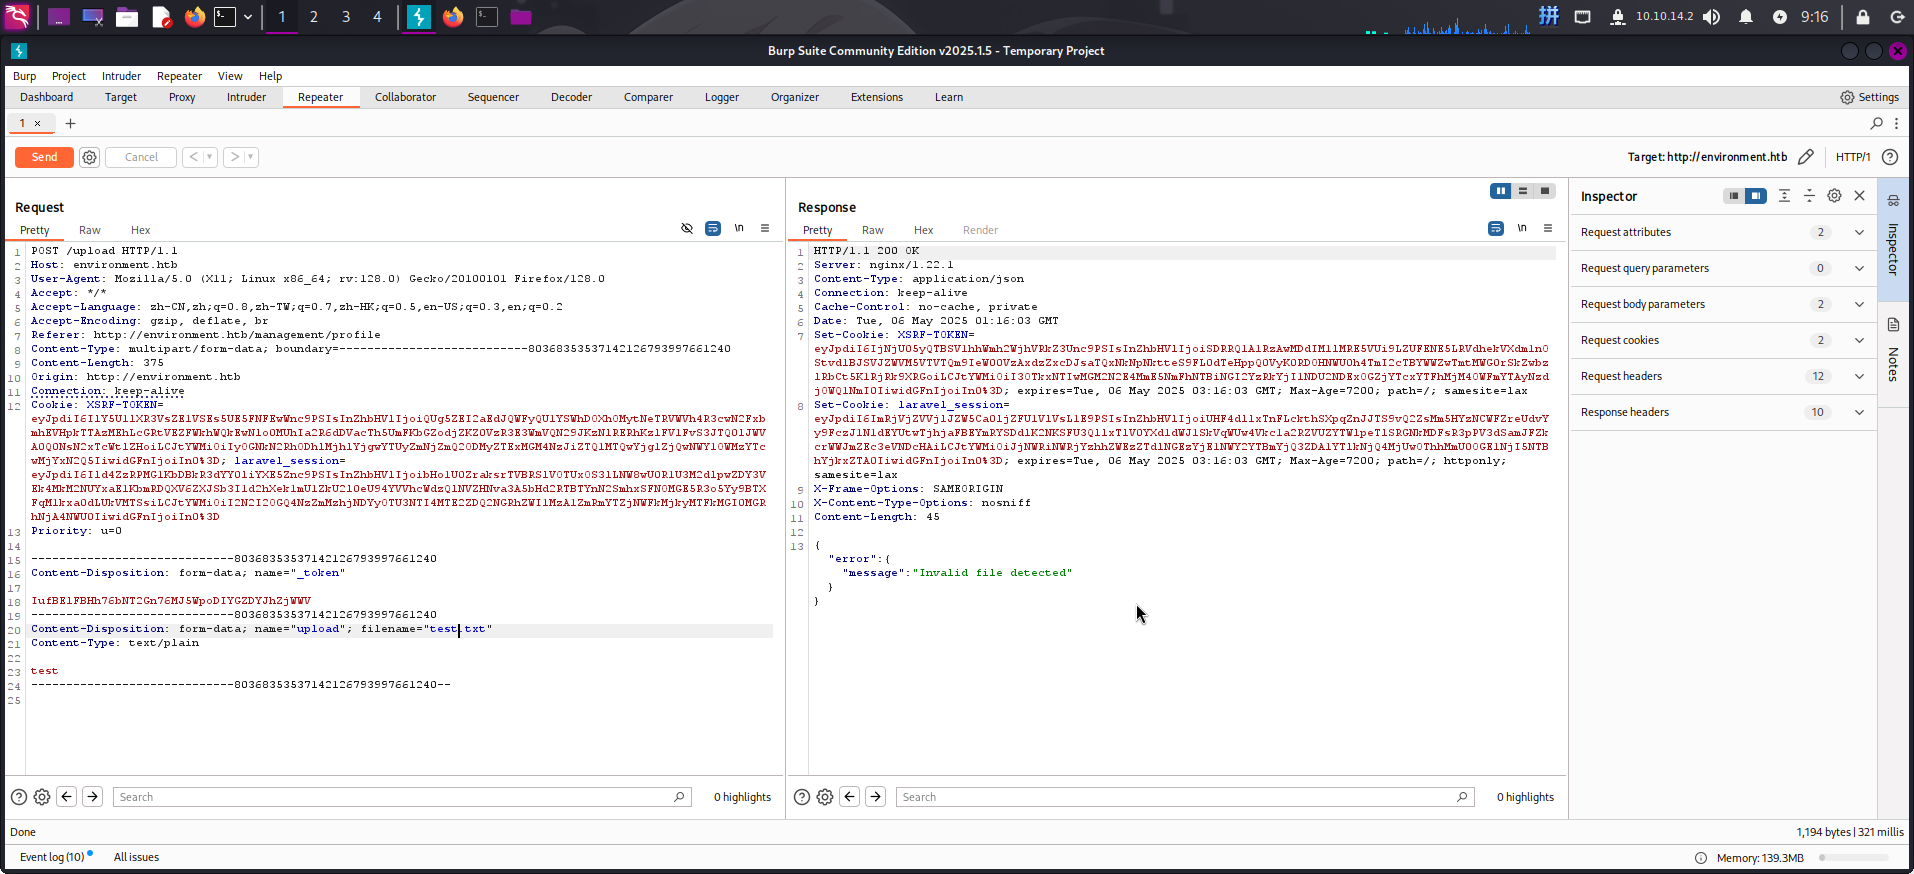This screenshot has width=1914, height=874.
Task: Open the Intruder tool tab
Action: (x=246, y=97)
